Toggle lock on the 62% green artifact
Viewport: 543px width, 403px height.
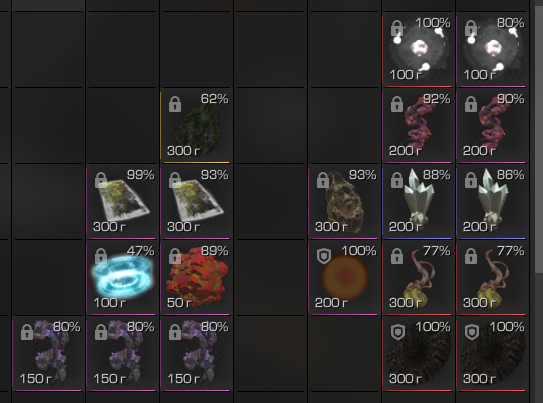[x=175, y=104]
